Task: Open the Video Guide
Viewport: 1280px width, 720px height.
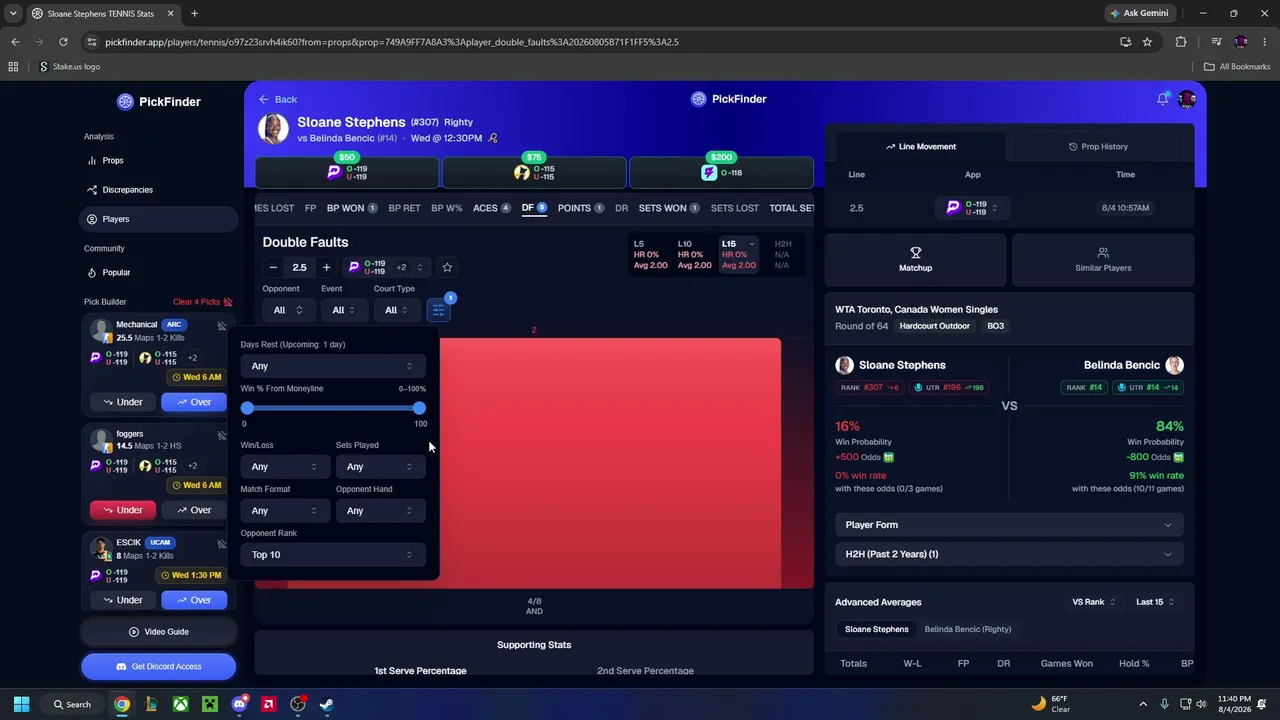Action: point(159,632)
